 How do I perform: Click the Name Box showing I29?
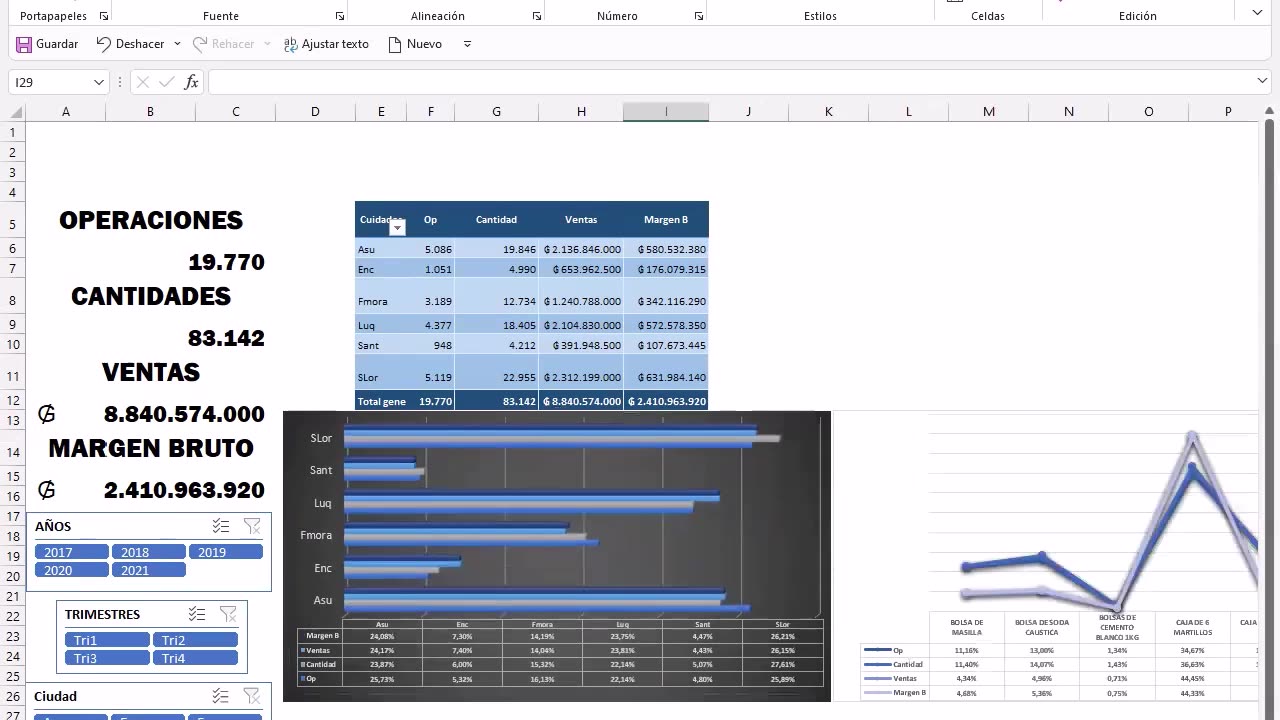[x=50, y=82]
